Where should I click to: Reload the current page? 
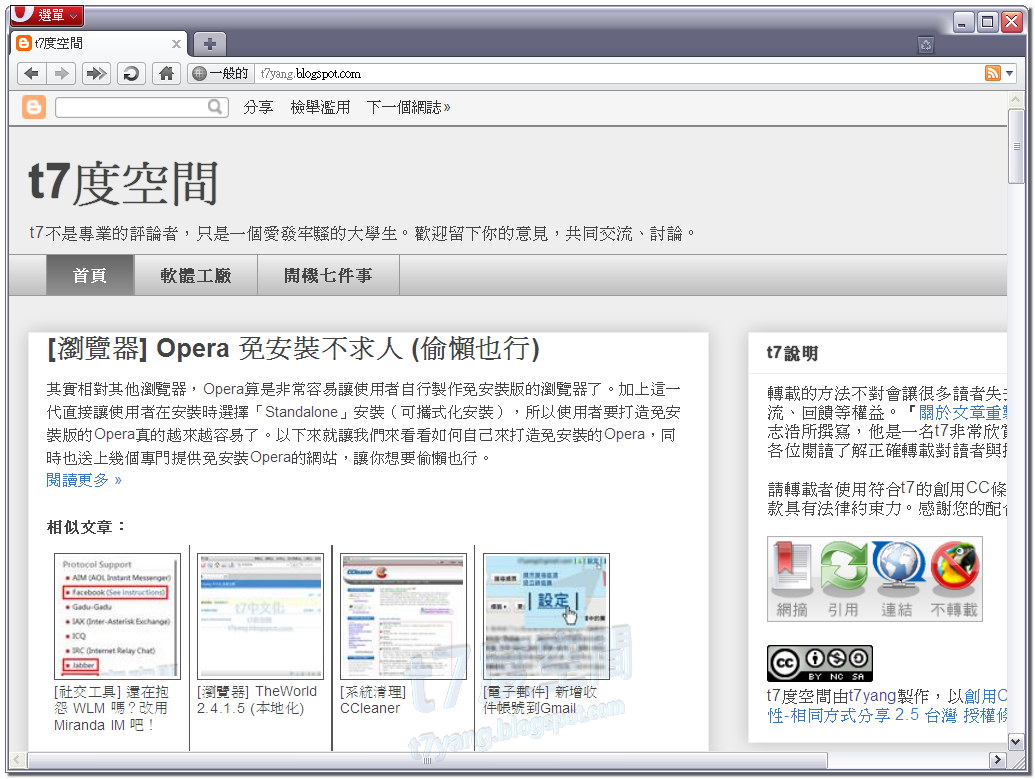pyautogui.click(x=131, y=73)
